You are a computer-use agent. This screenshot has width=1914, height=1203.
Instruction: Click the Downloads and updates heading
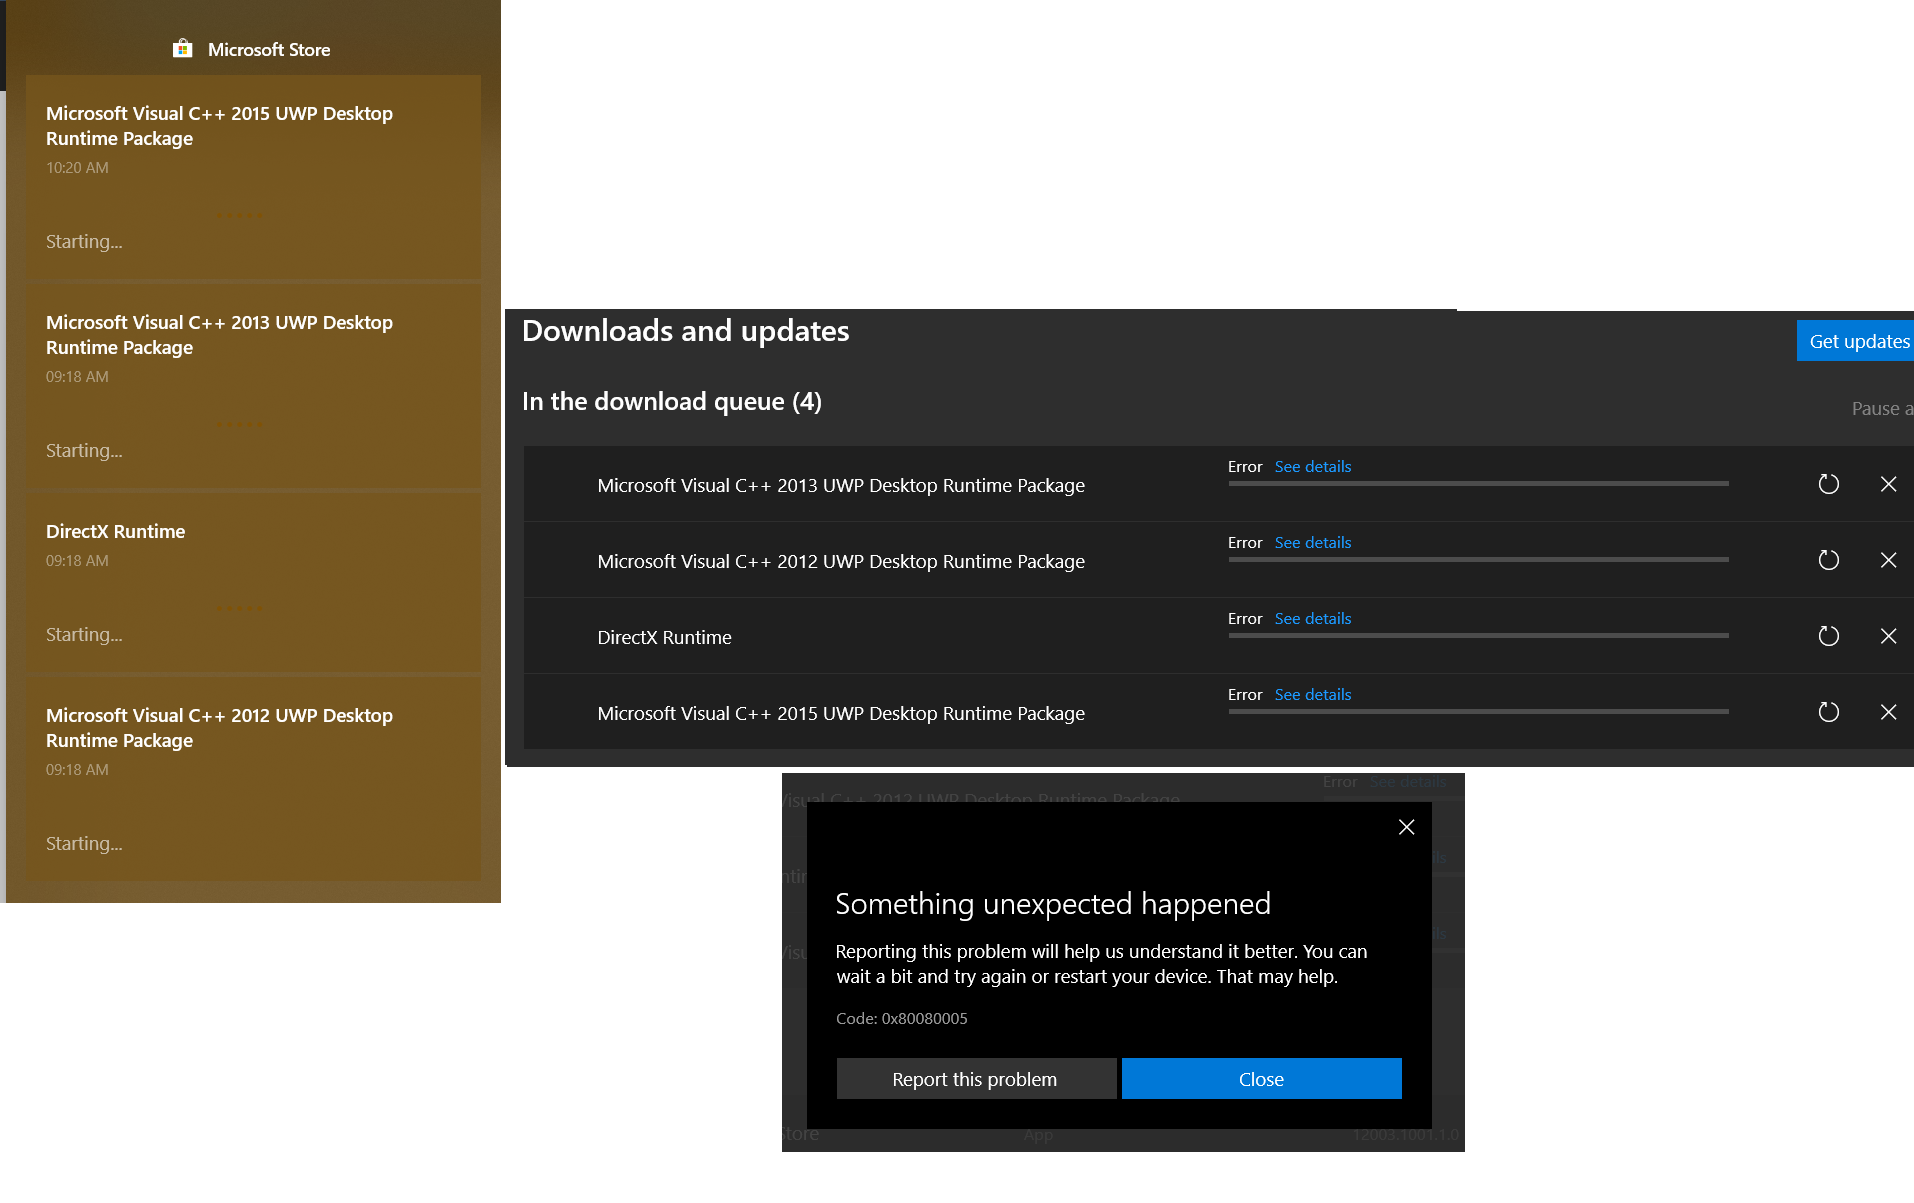(685, 331)
